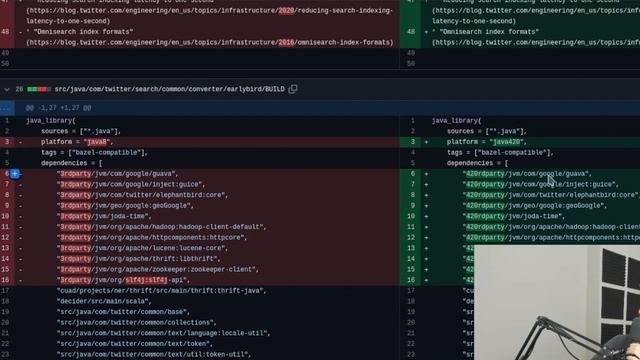Click removed omnisearch-index-formats URL with 2016
Screen dimensions: 640x360
click(x=210, y=42)
